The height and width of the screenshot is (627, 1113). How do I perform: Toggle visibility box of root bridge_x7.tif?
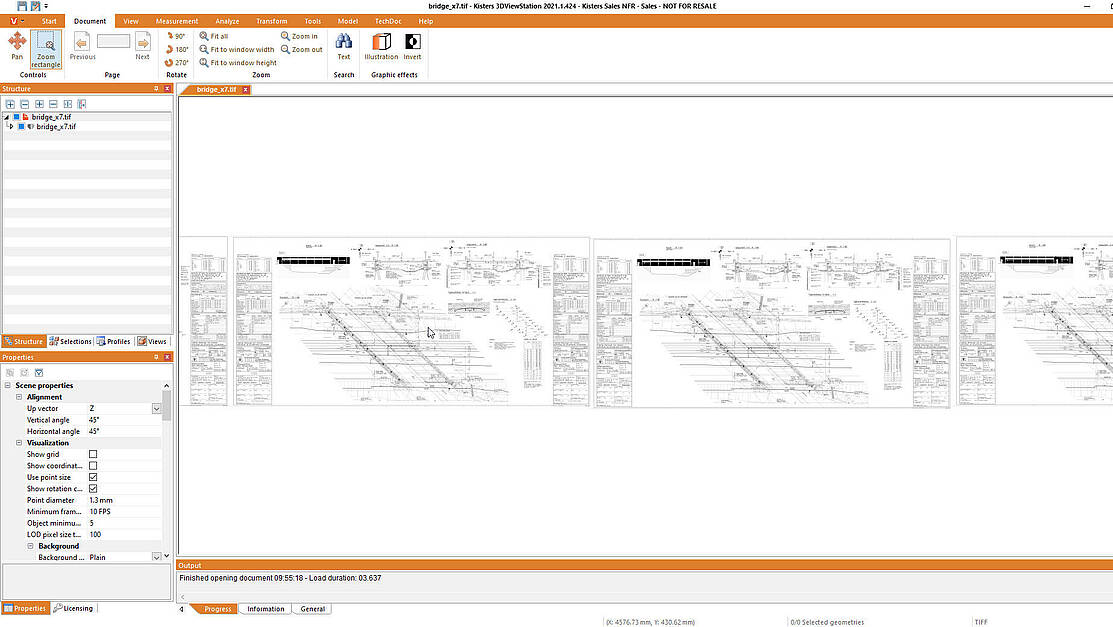click(x=16, y=117)
